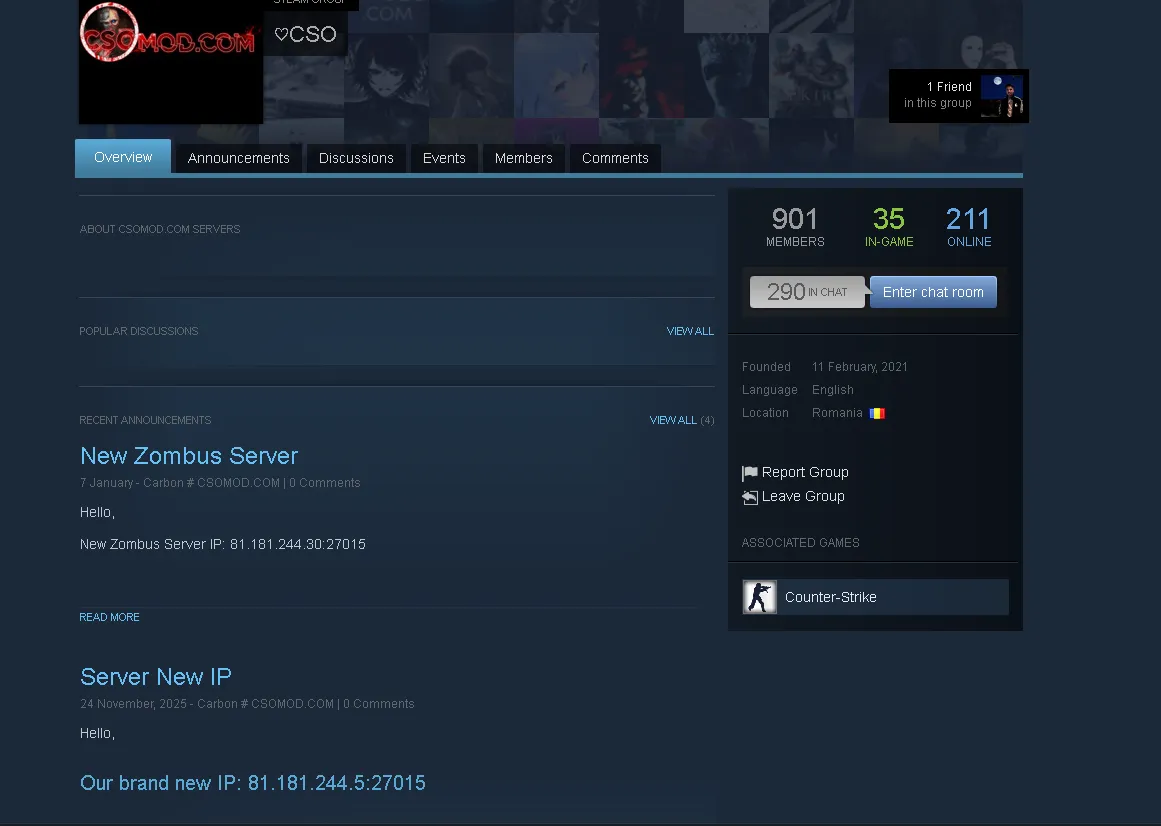Click READ MORE under New Zombus Server

(x=110, y=617)
